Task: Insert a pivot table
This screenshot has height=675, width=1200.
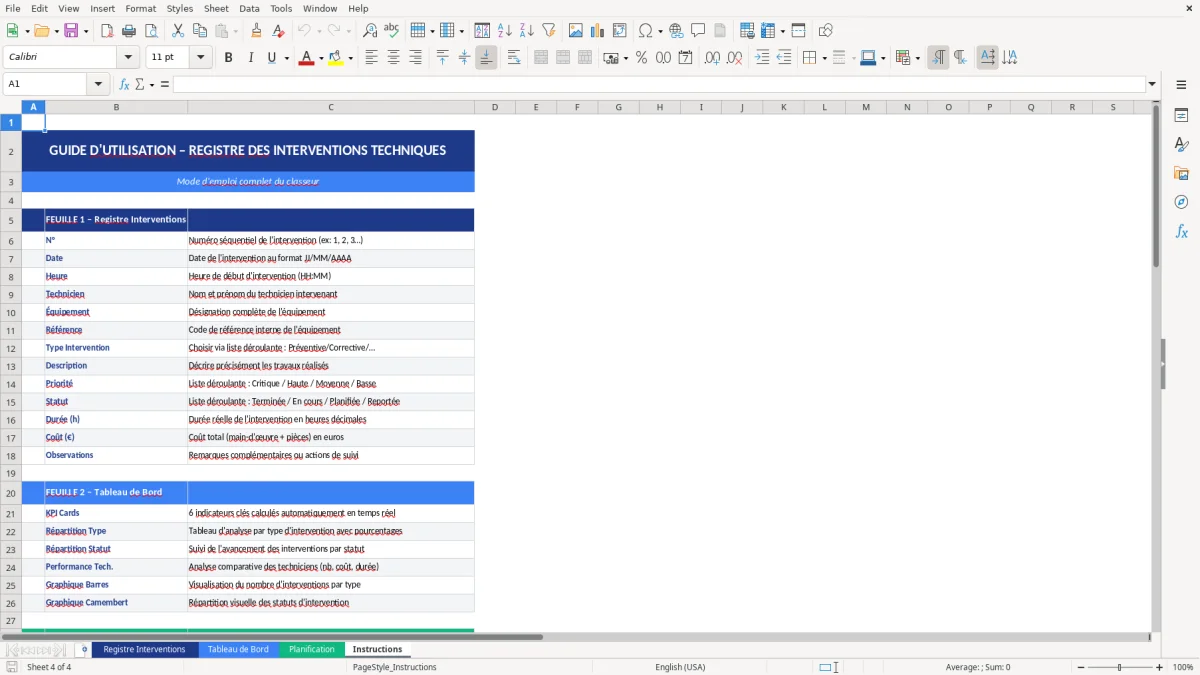Action: point(620,31)
